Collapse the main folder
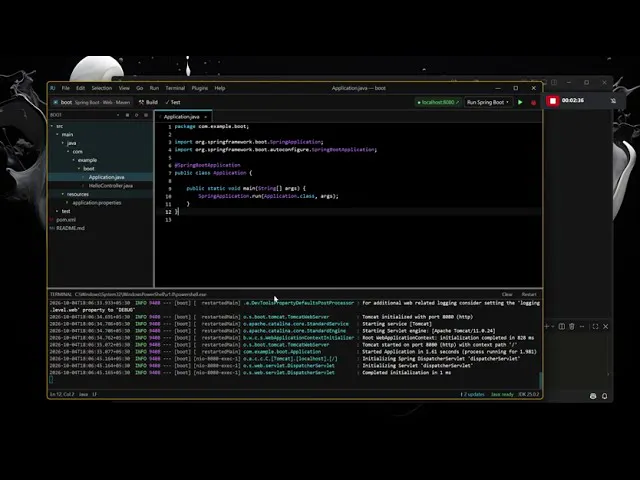640x480 pixels. [x=58, y=135]
